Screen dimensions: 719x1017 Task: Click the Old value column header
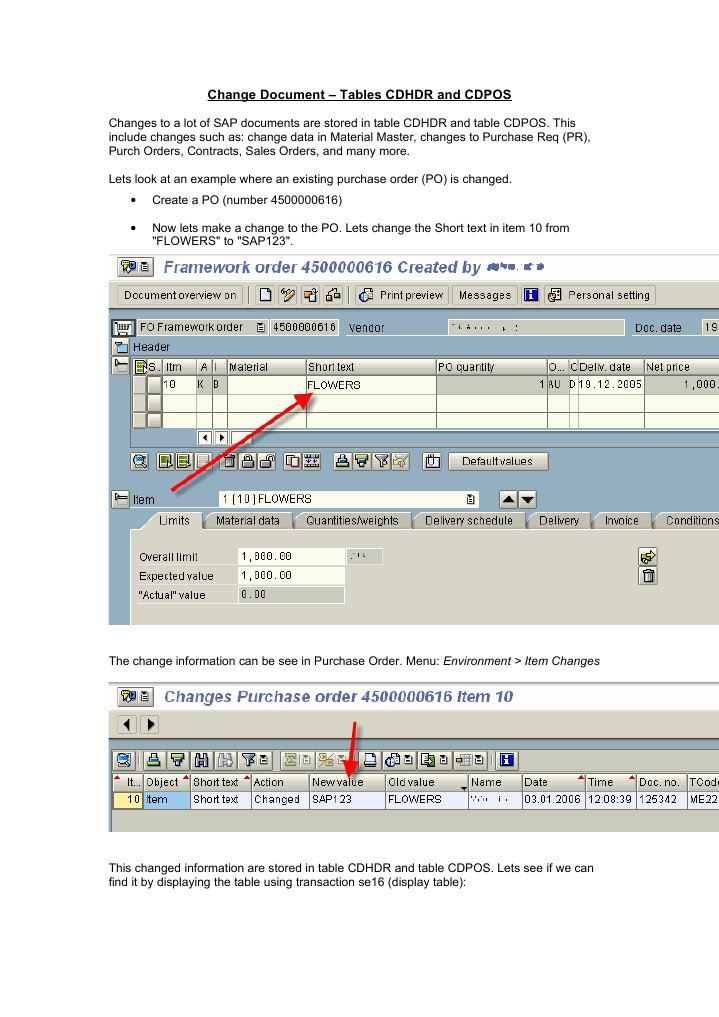[x=427, y=782]
